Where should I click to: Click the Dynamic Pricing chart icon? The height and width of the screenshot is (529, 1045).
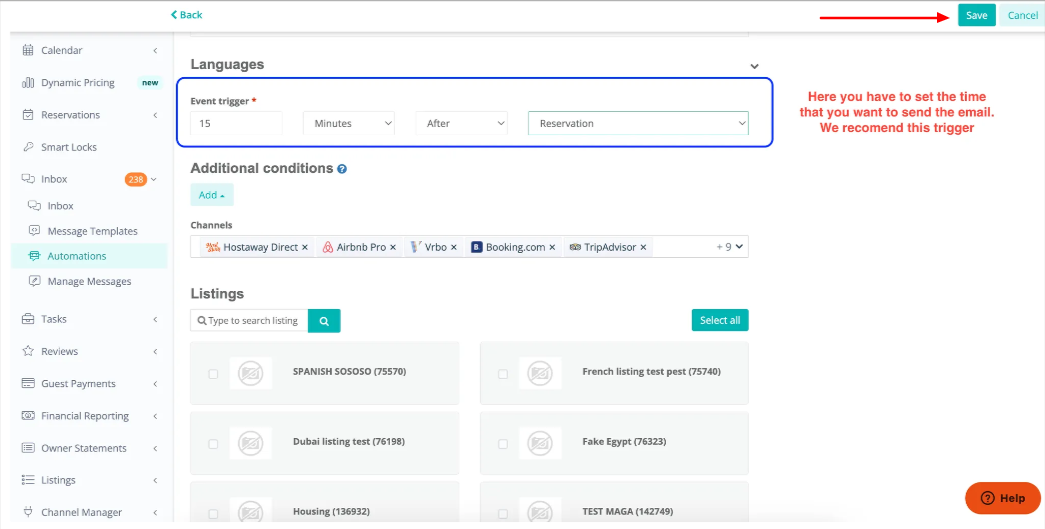(28, 83)
